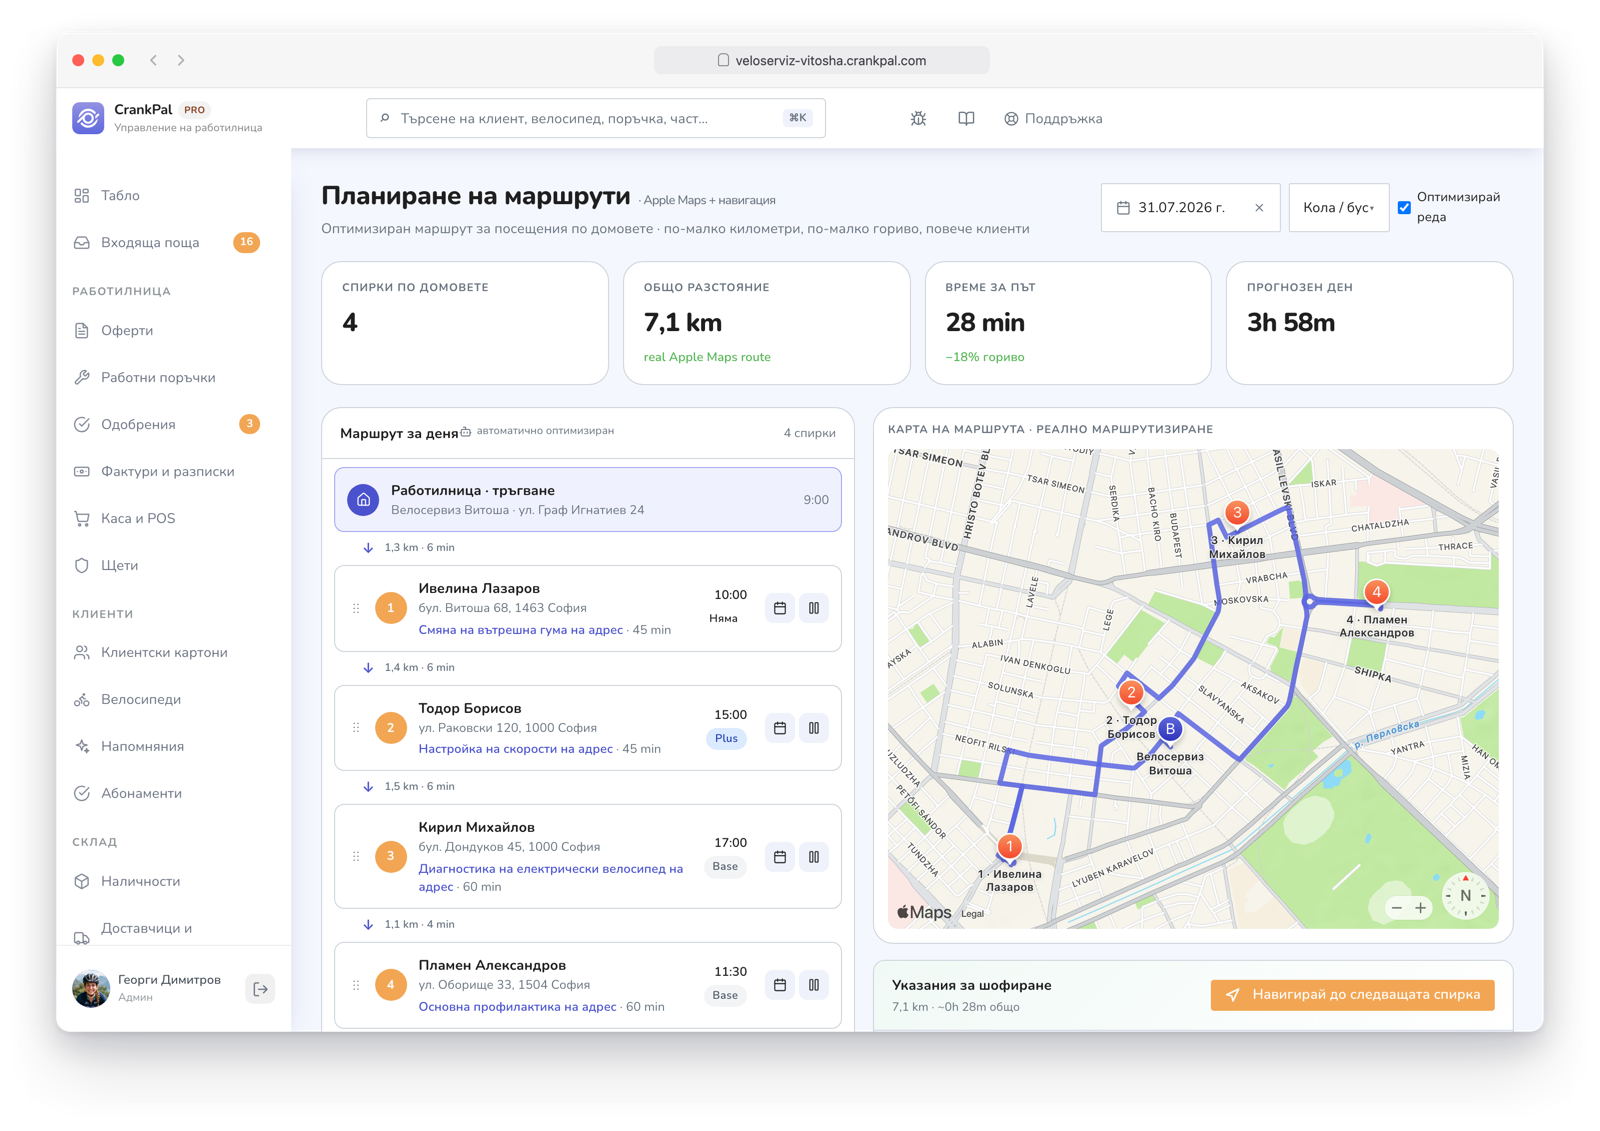
Task: Click the browser forward arrow
Action: [x=181, y=60]
